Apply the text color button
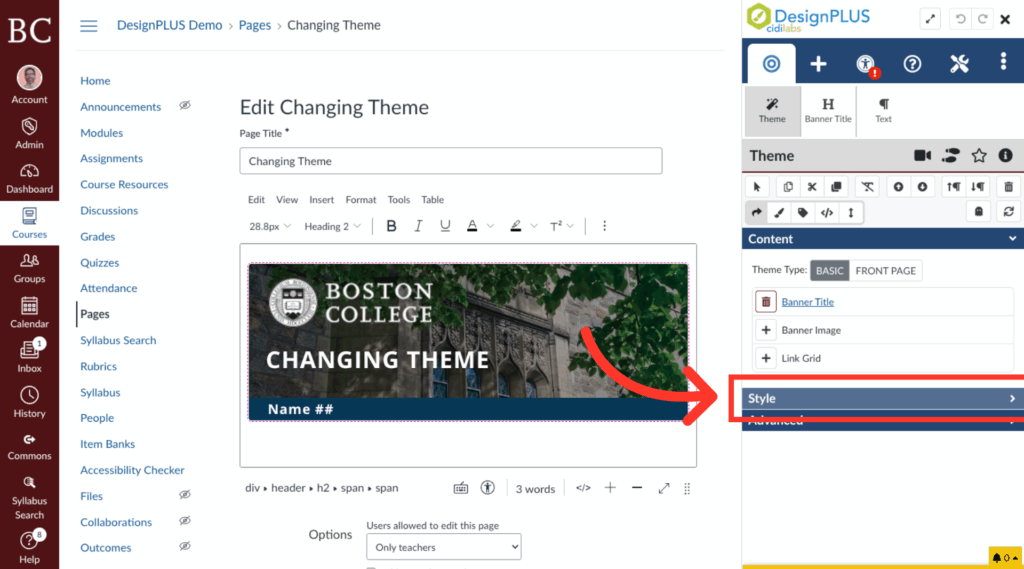Screen dimensions: 1024x569 coord(472,226)
